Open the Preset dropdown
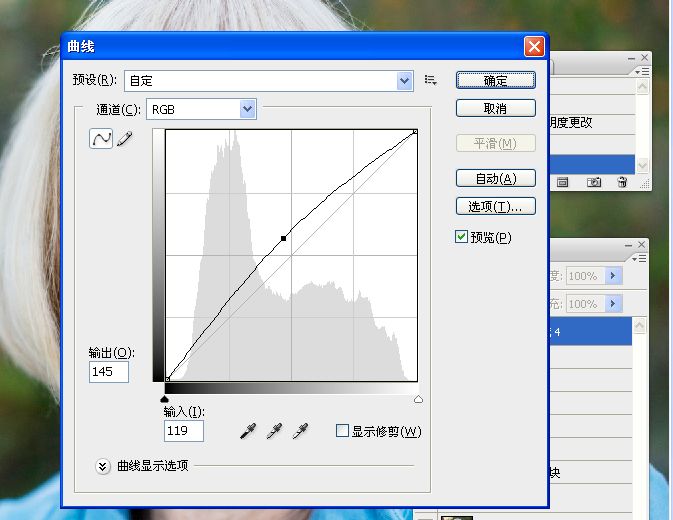This screenshot has width=673, height=520. [x=405, y=81]
